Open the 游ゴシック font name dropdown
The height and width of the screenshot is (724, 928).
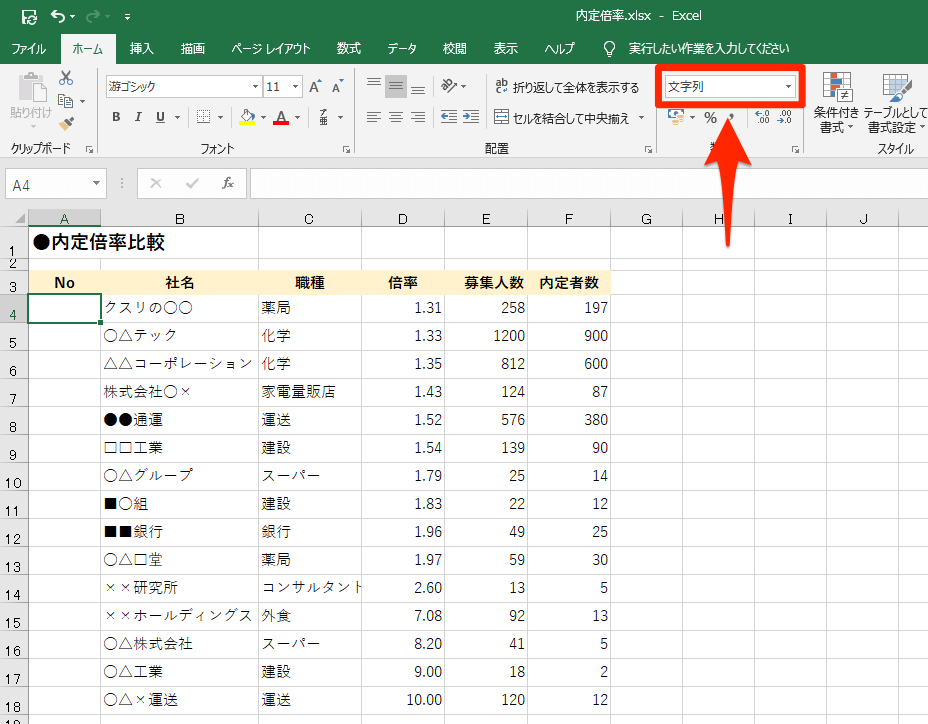255,87
